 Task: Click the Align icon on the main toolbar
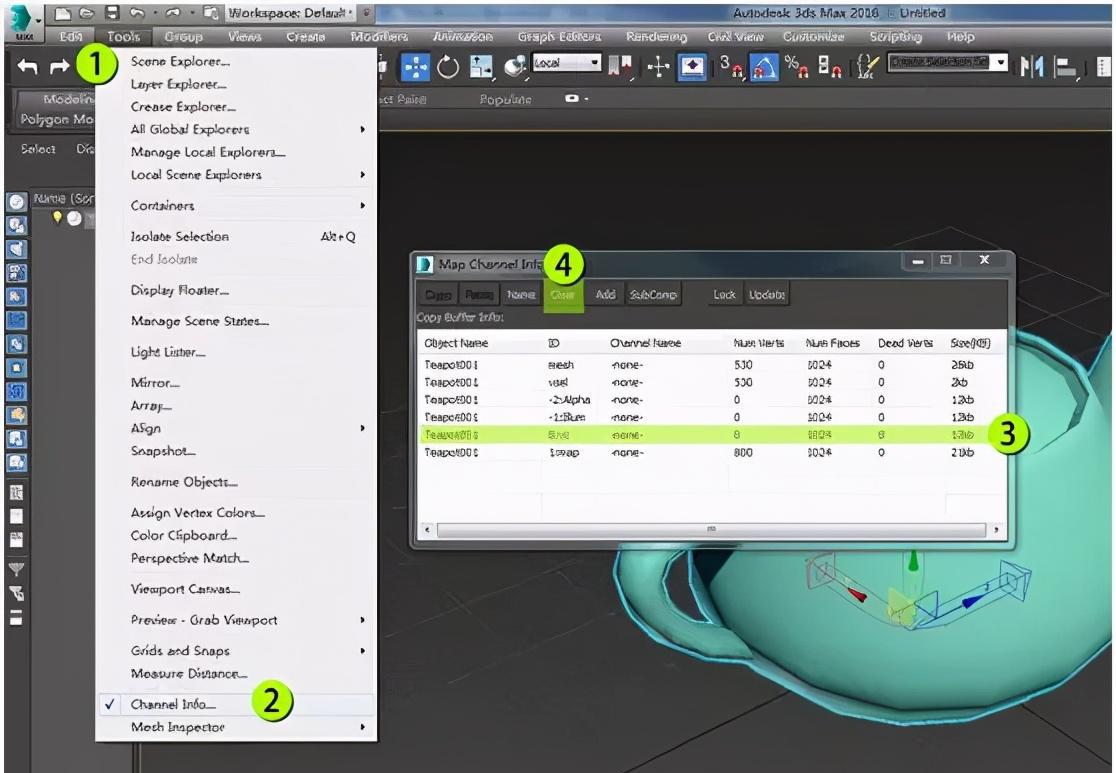(x=1065, y=67)
